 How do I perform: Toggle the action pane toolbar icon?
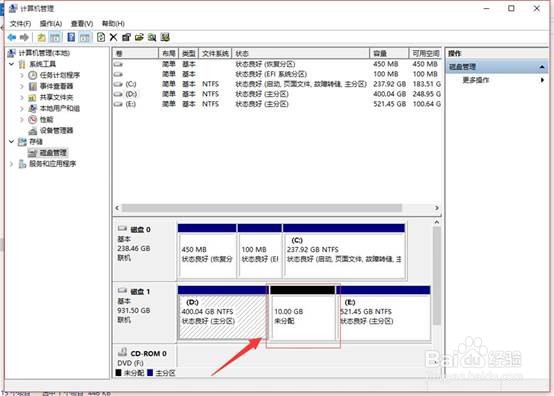(84, 37)
